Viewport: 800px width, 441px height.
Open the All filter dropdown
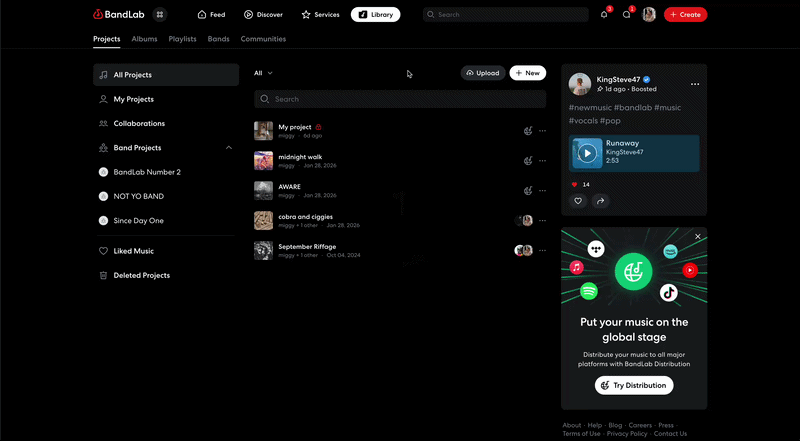263,73
